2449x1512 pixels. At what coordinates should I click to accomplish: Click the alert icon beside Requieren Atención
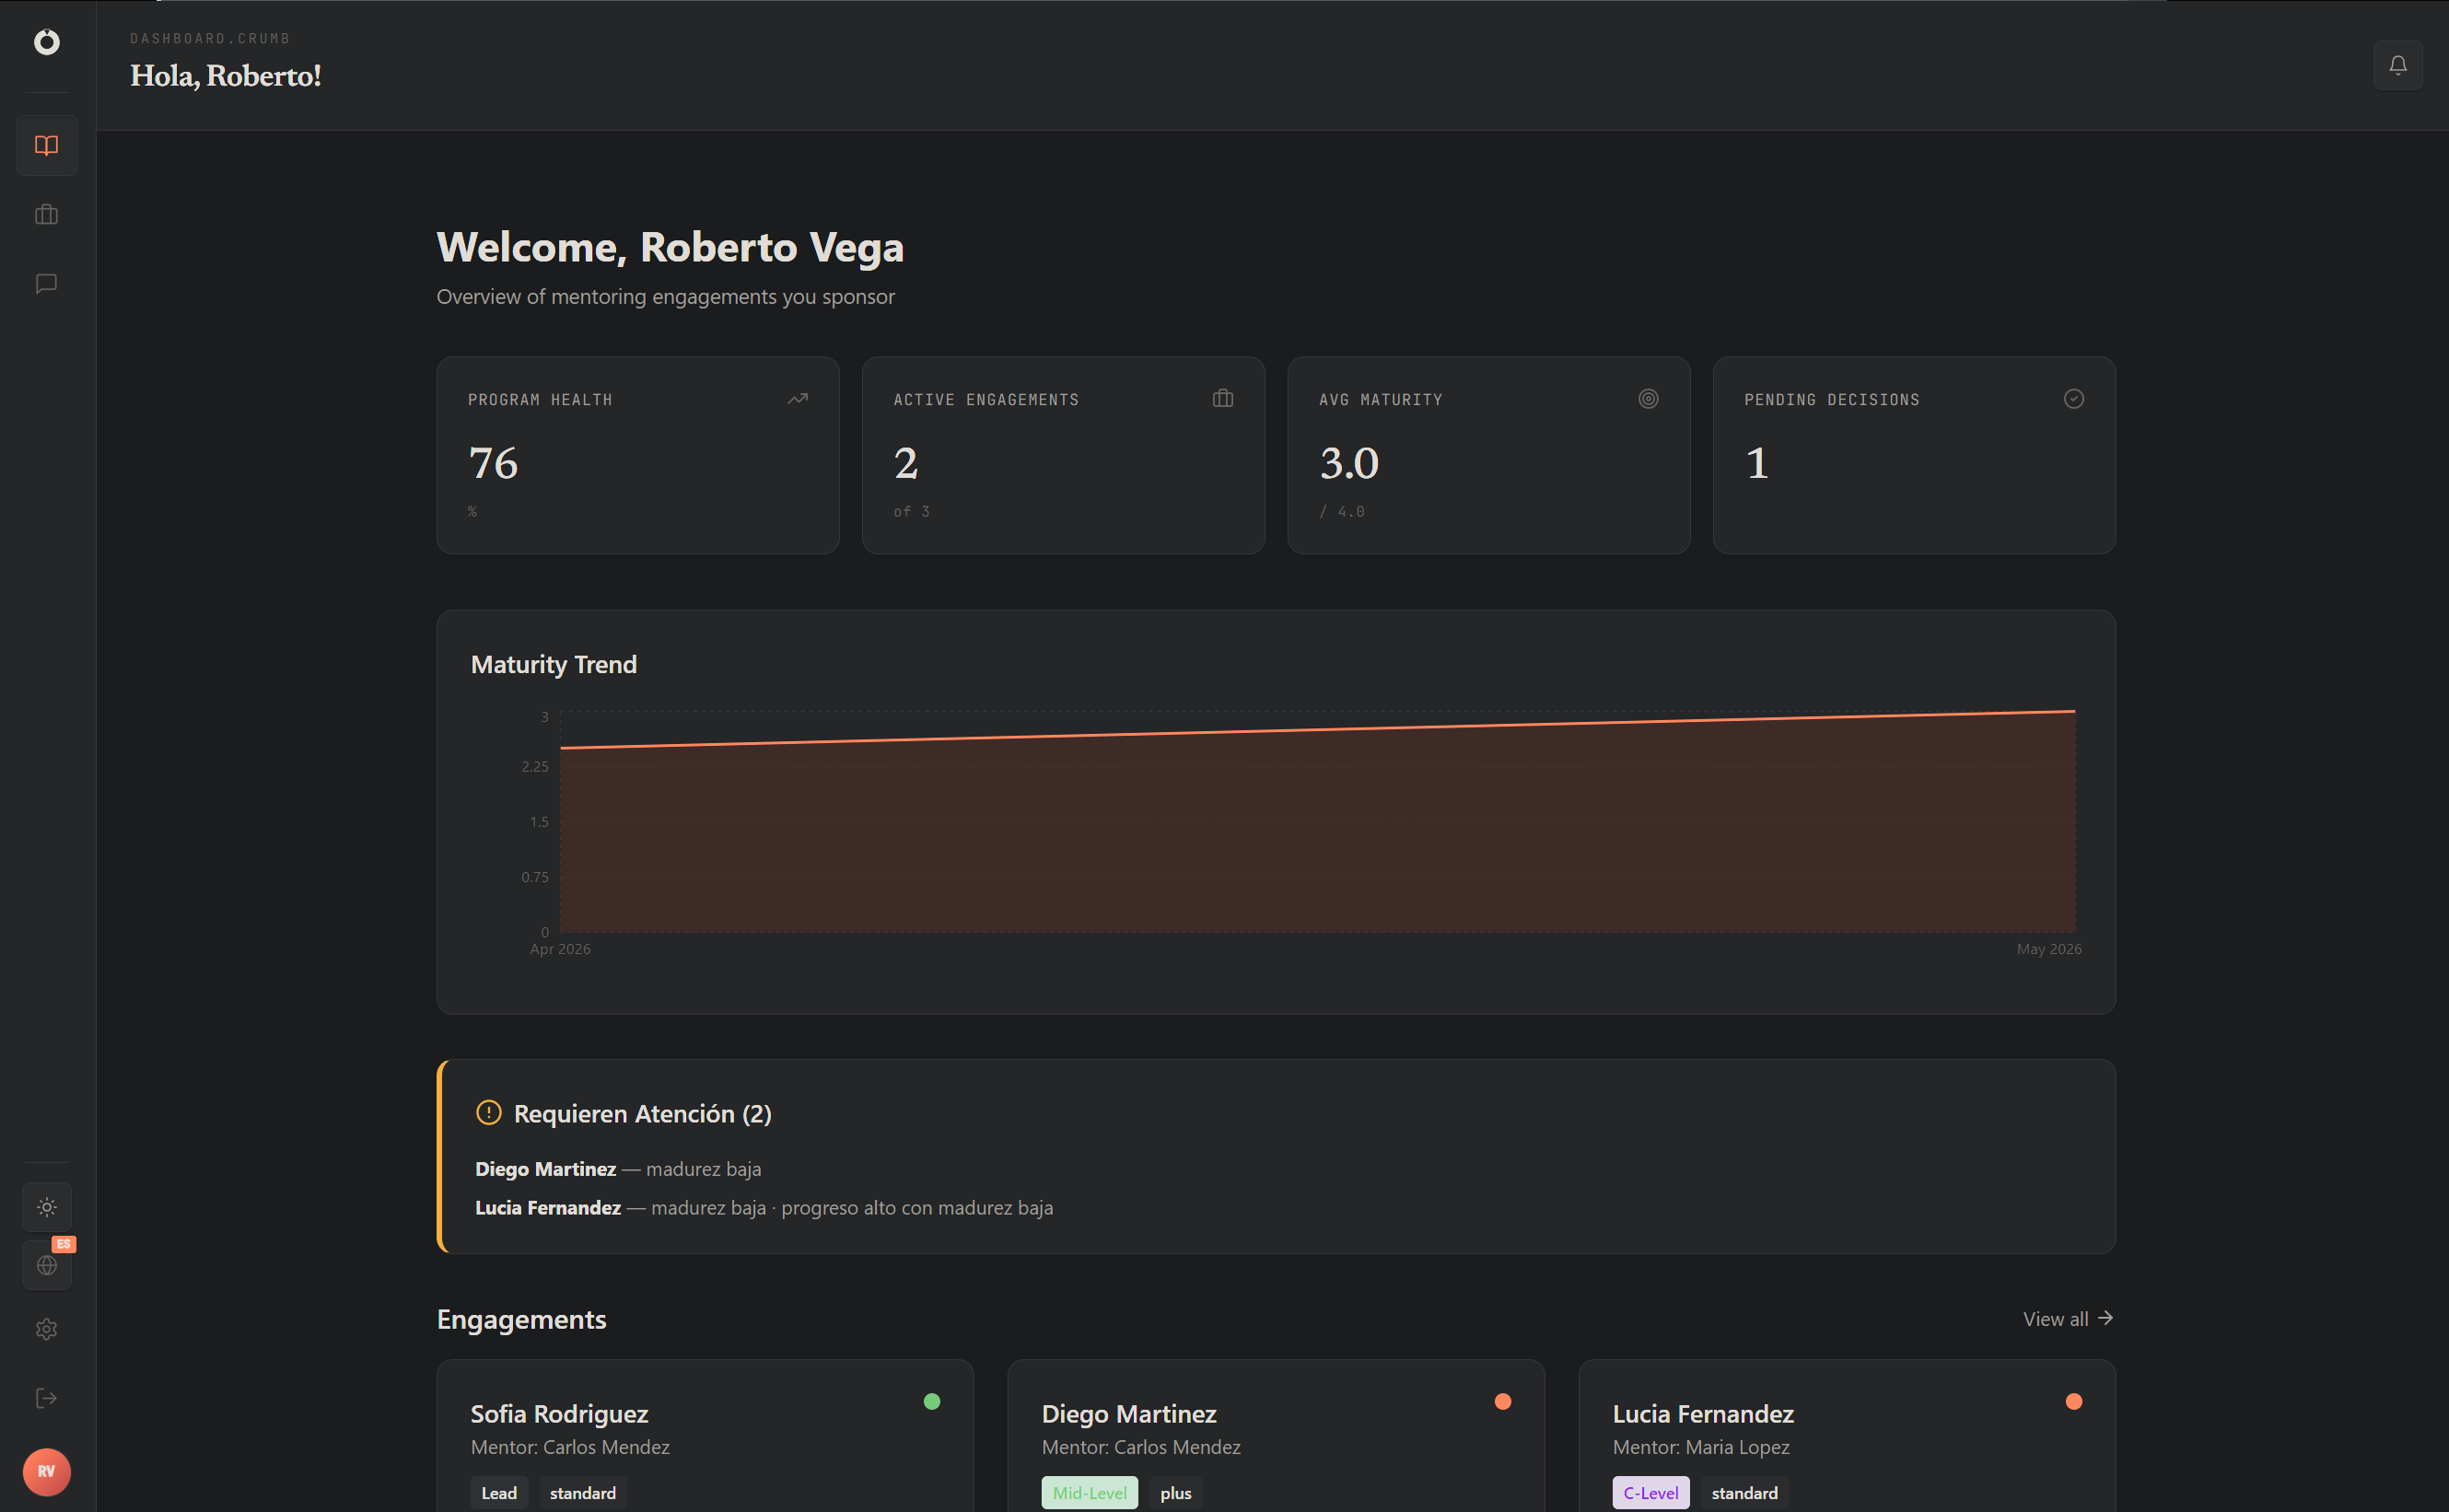tap(488, 1113)
